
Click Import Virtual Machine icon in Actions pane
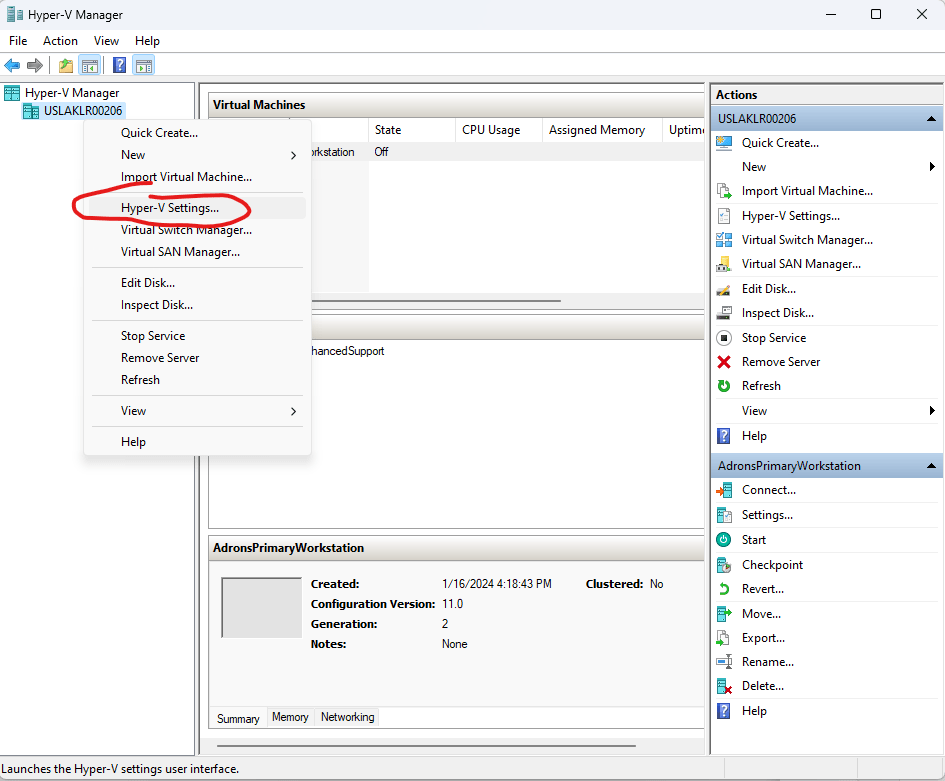pyautogui.click(x=724, y=191)
